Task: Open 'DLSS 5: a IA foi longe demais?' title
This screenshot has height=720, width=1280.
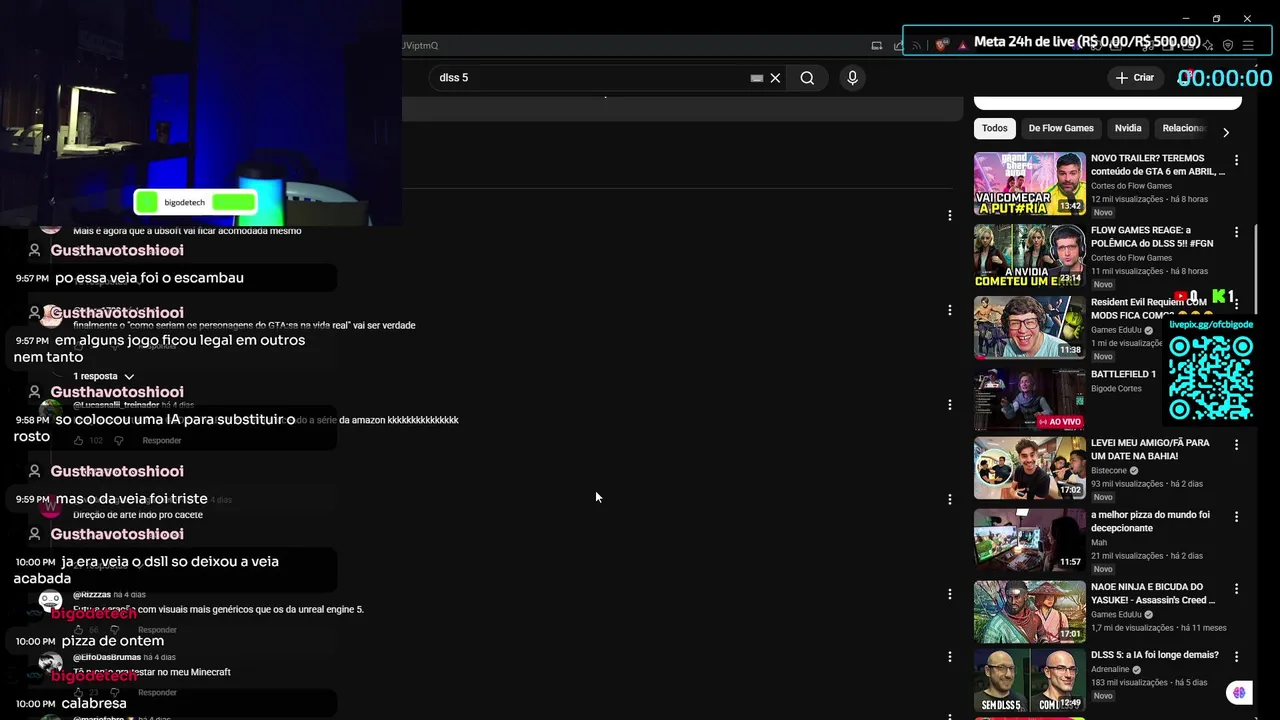Action: pos(1154,655)
